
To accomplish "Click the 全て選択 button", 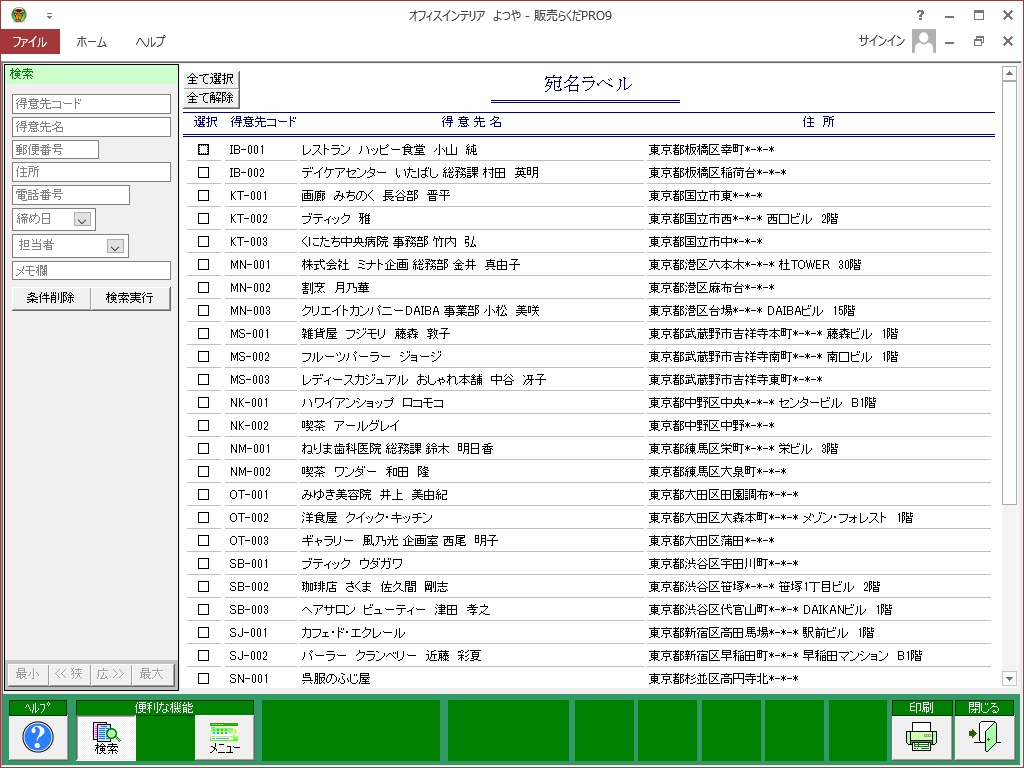I will (x=211, y=79).
